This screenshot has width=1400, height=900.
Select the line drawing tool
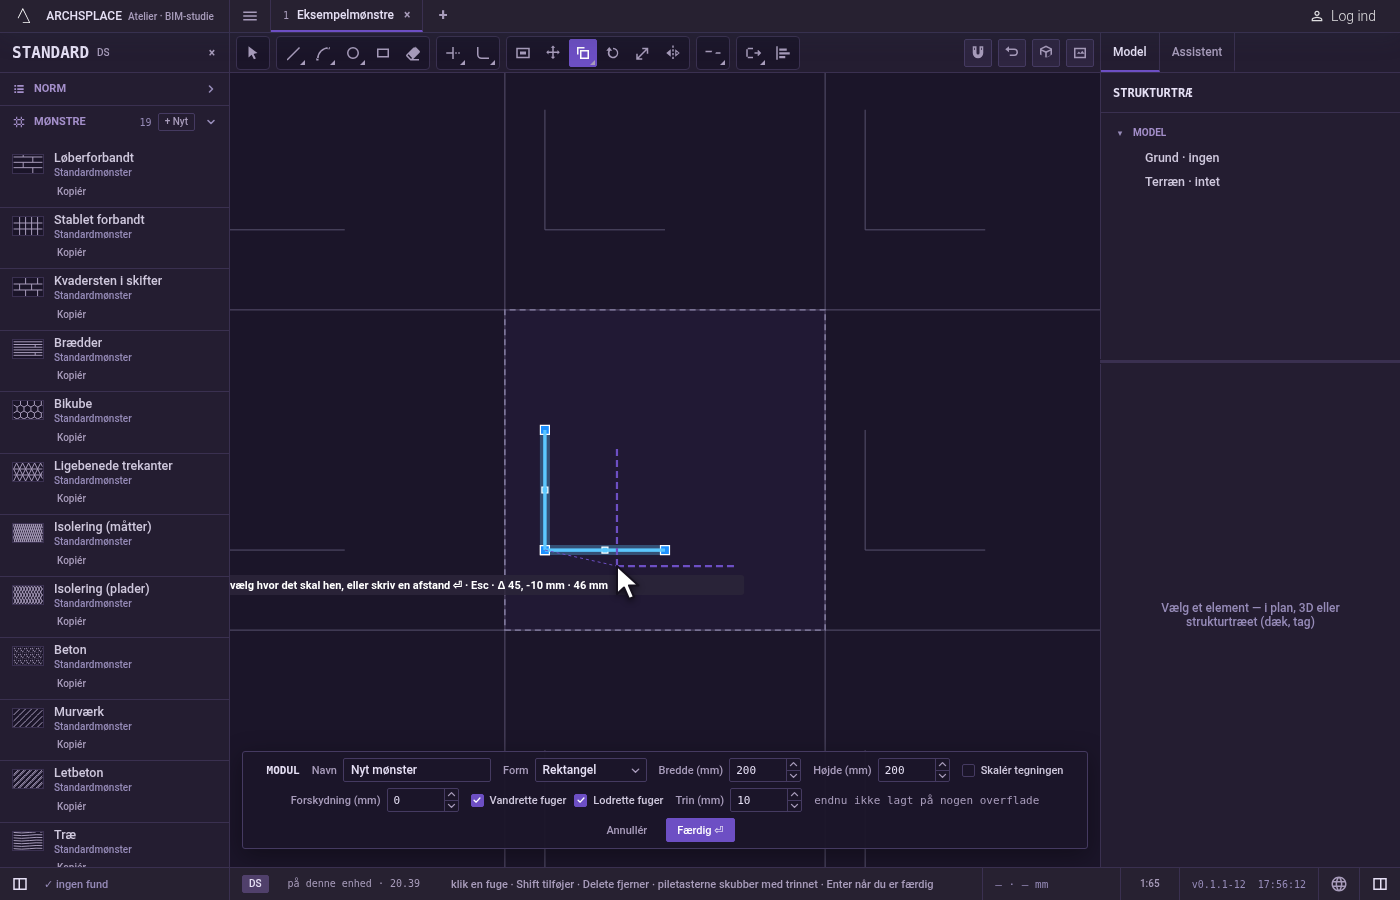tap(293, 53)
